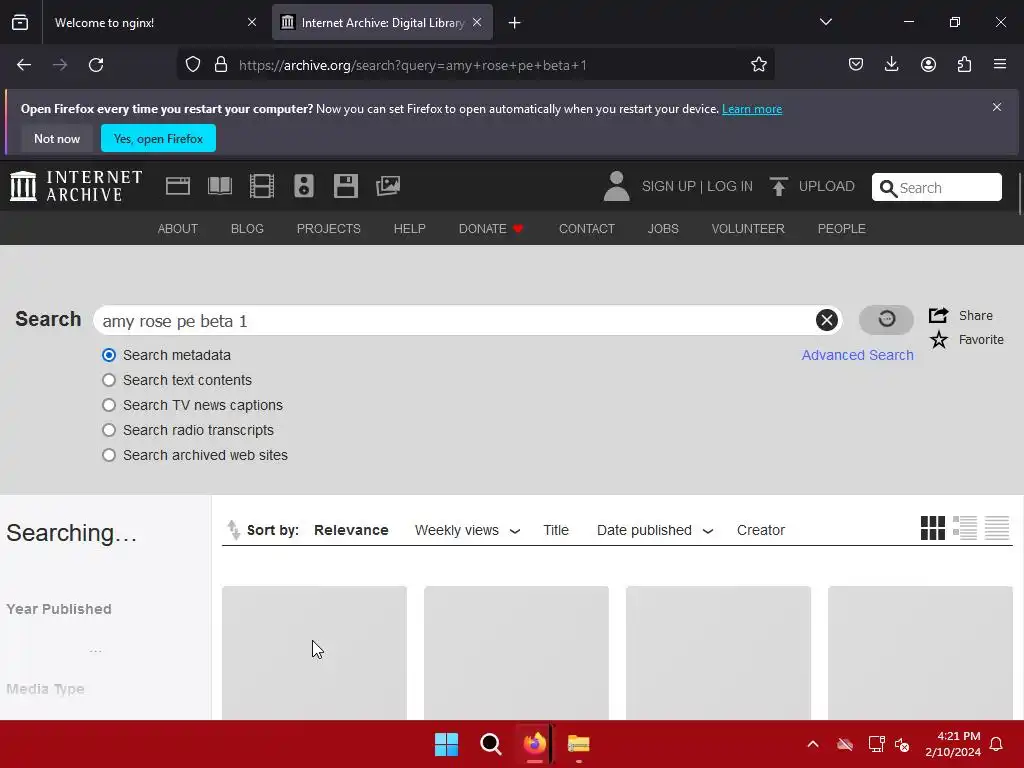Select Search radio transcripts option
1024x768 pixels.
(x=109, y=430)
